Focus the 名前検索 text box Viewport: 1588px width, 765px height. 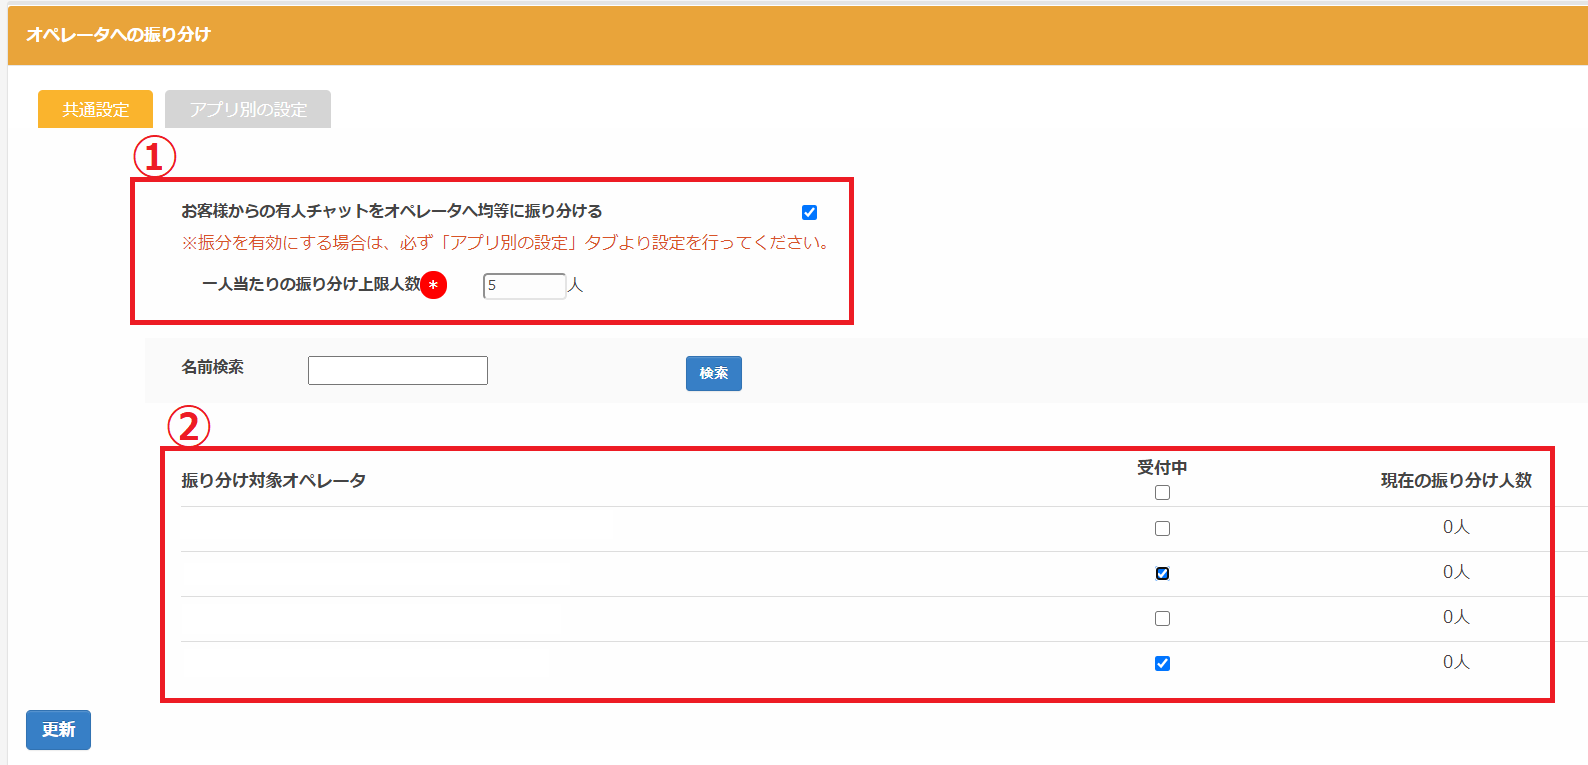coord(397,370)
